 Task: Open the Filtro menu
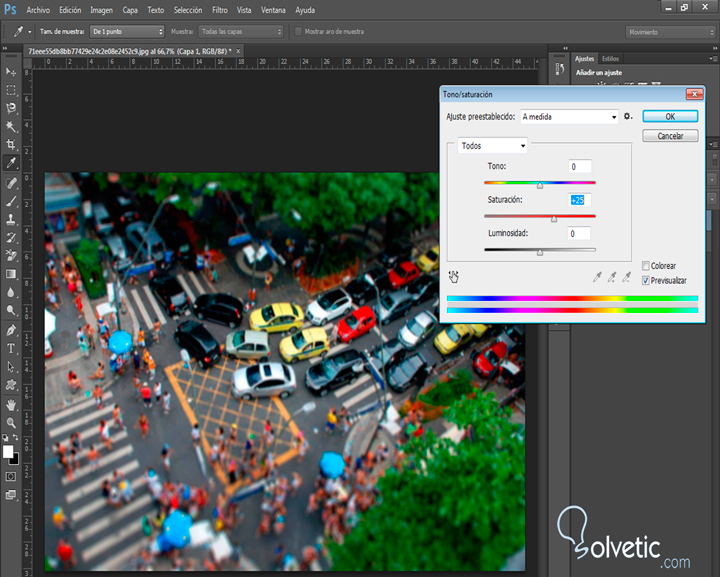coord(219,10)
